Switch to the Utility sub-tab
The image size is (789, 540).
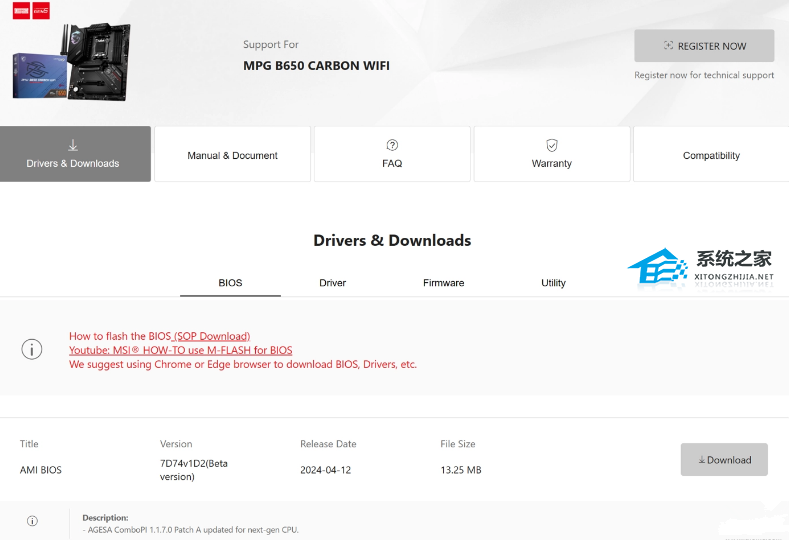(554, 283)
